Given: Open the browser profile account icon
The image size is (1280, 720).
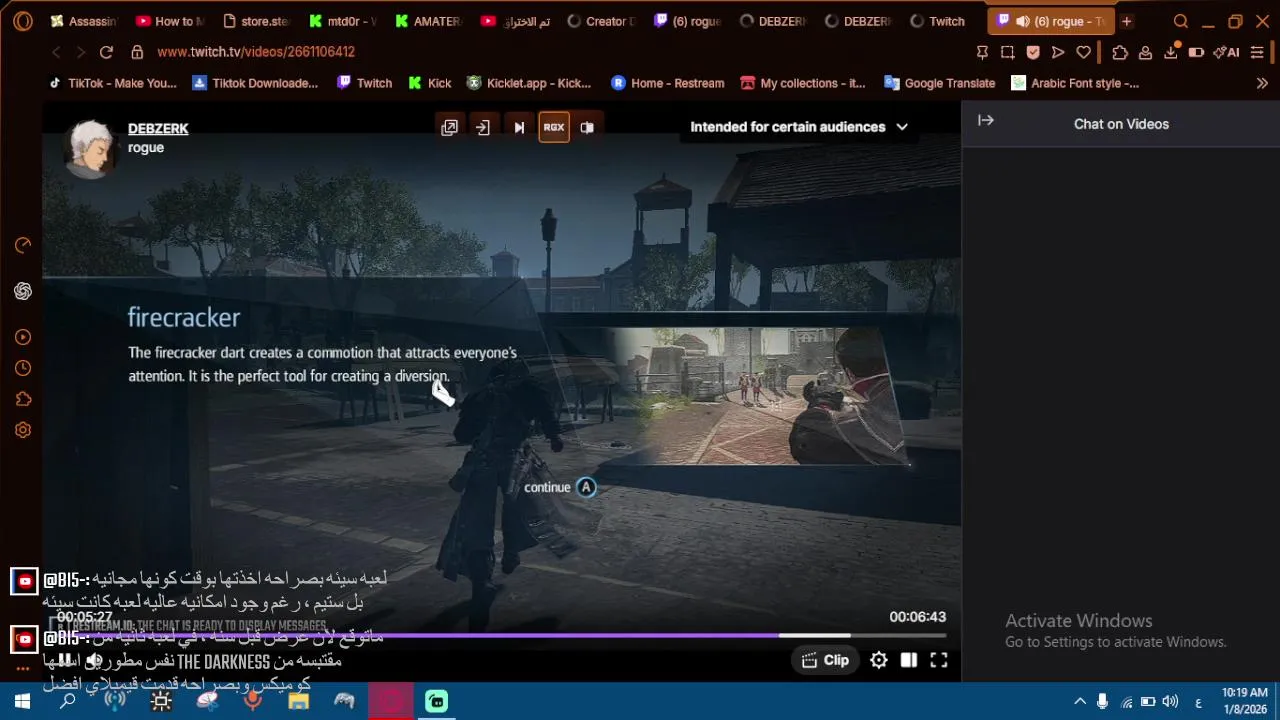Looking at the screenshot, I should point(1145,52).
